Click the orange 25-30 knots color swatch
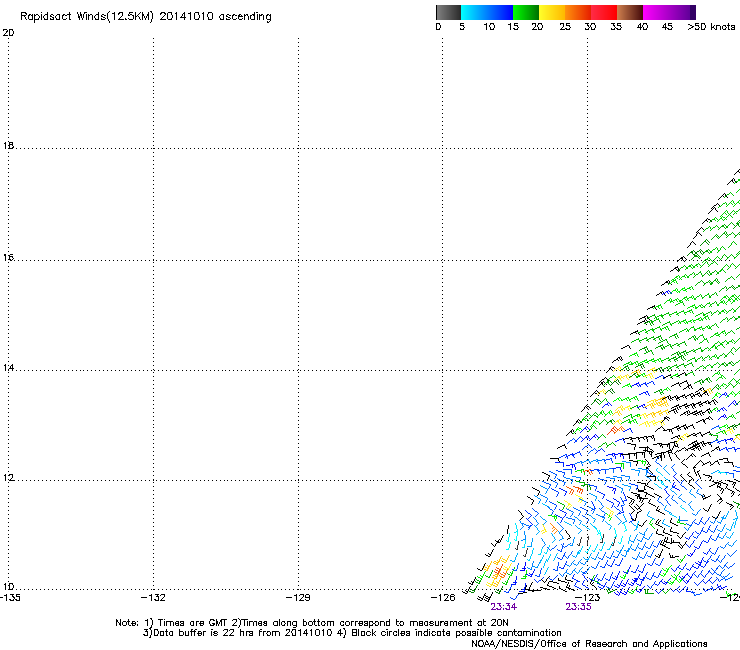740x650 pixels. click(x=578, y=12)
